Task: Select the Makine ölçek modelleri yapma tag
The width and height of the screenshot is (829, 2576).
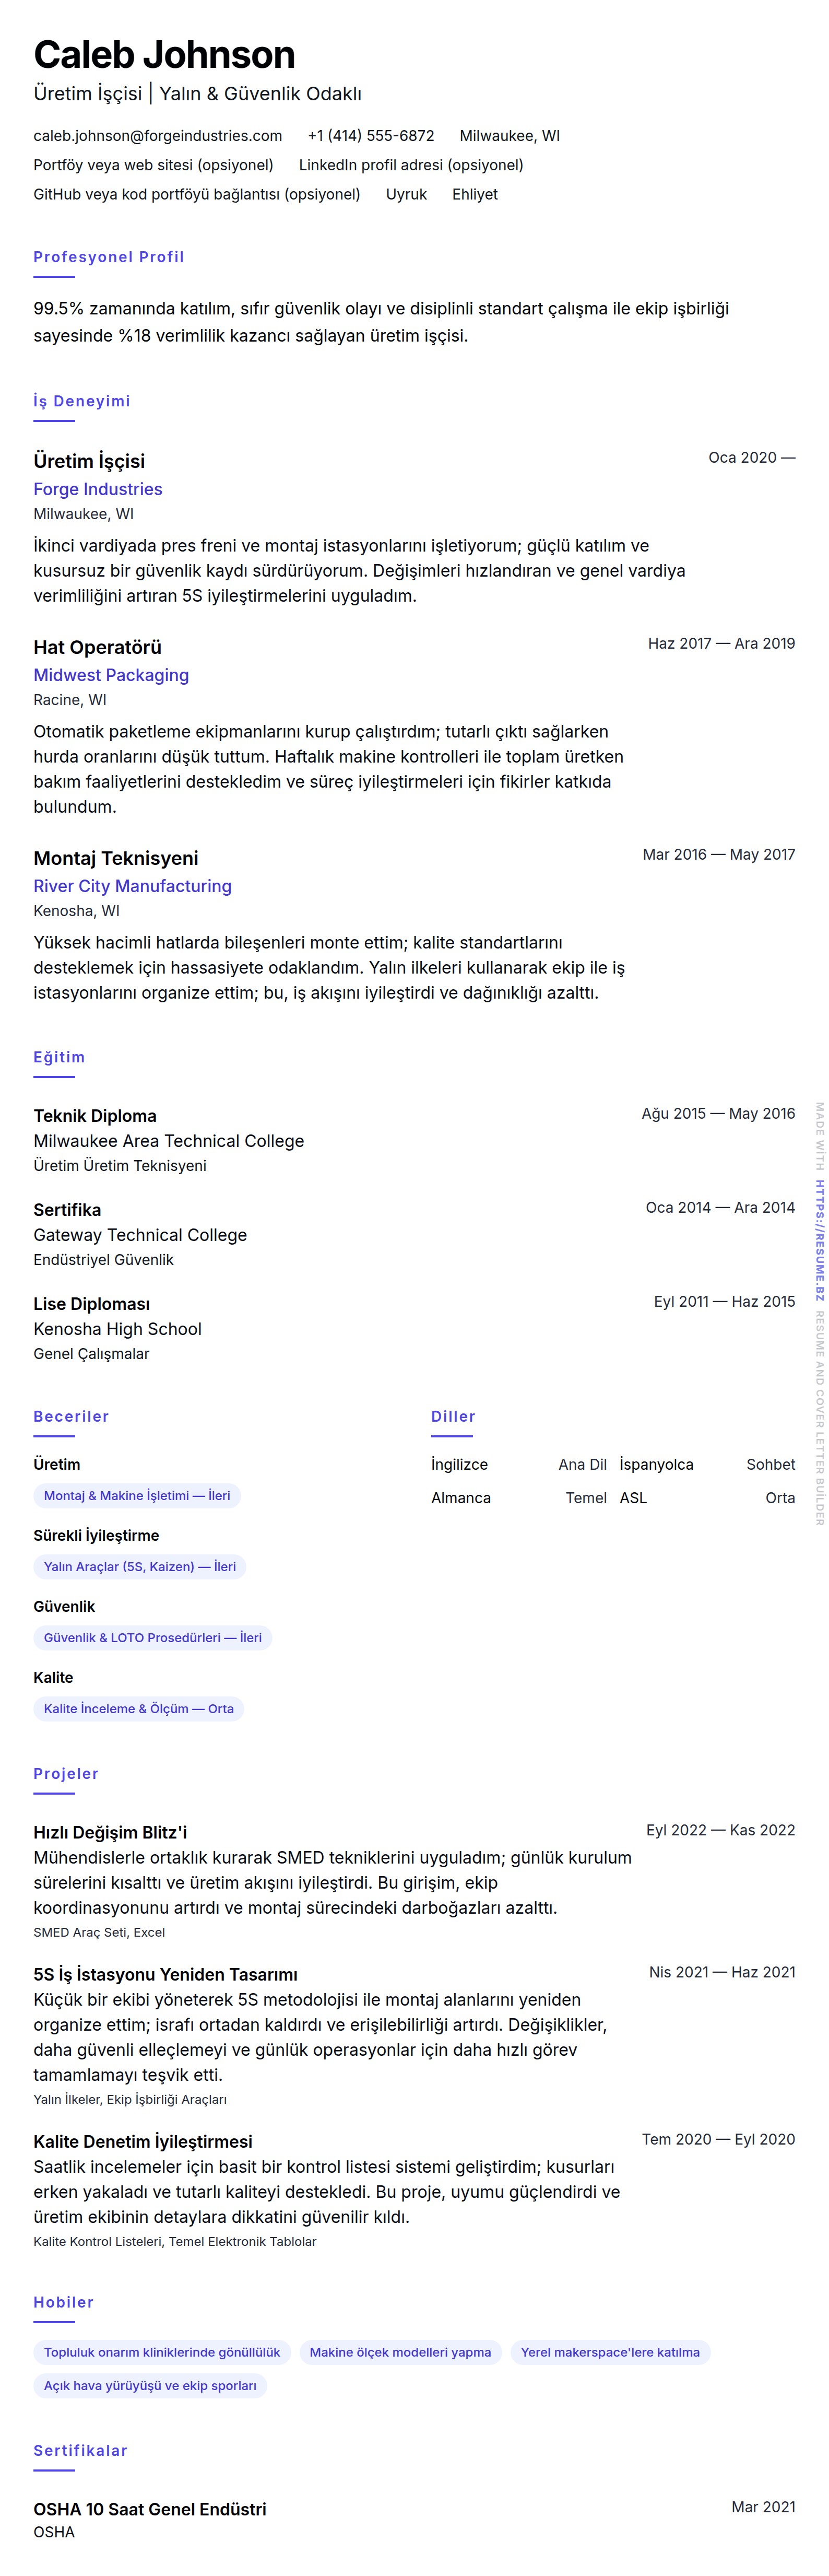Action: (400, 2352)
